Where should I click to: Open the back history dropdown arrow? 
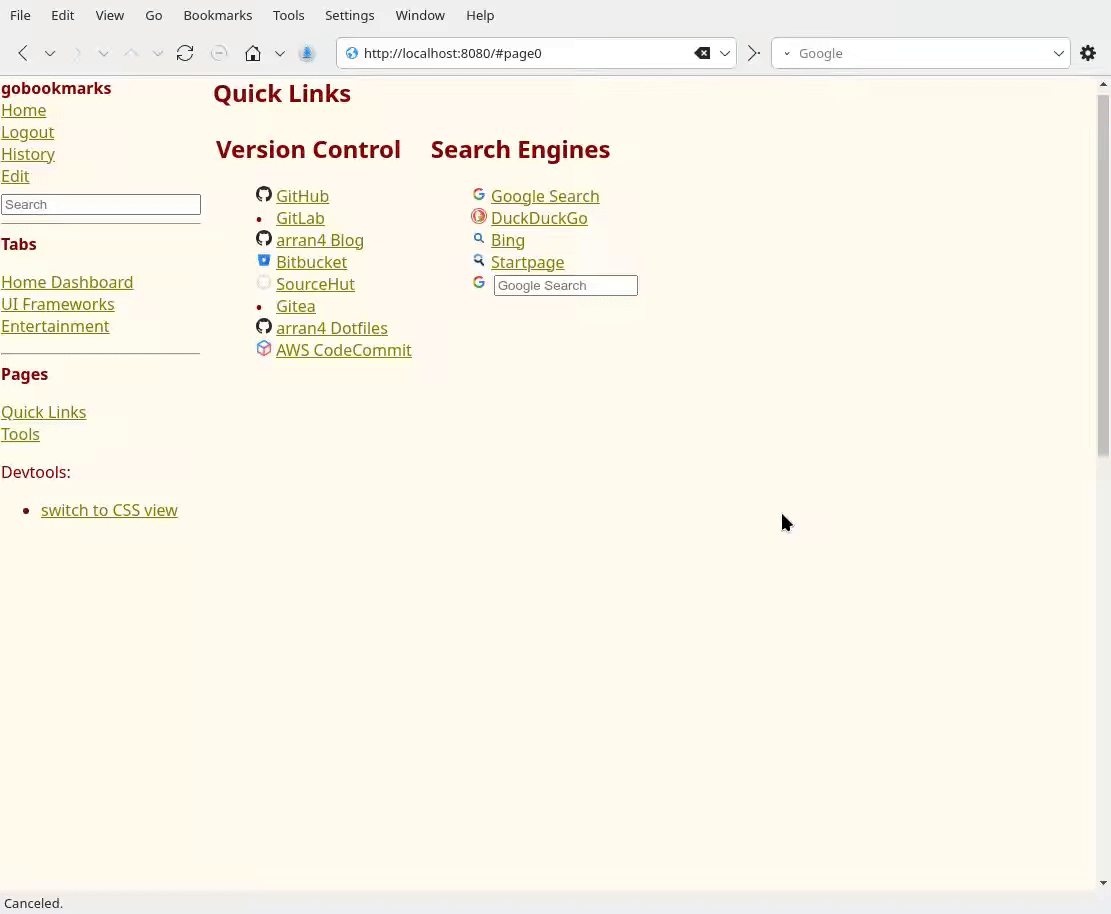(x=50, y=53)
